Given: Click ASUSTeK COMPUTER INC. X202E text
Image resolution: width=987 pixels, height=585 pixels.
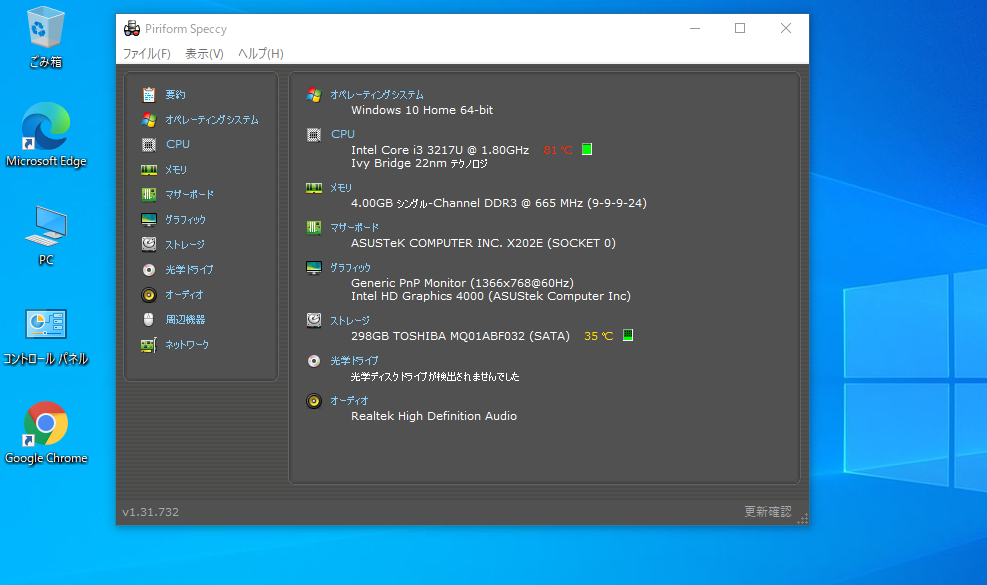Looking at the screenshot, I should tap(483, 243).
